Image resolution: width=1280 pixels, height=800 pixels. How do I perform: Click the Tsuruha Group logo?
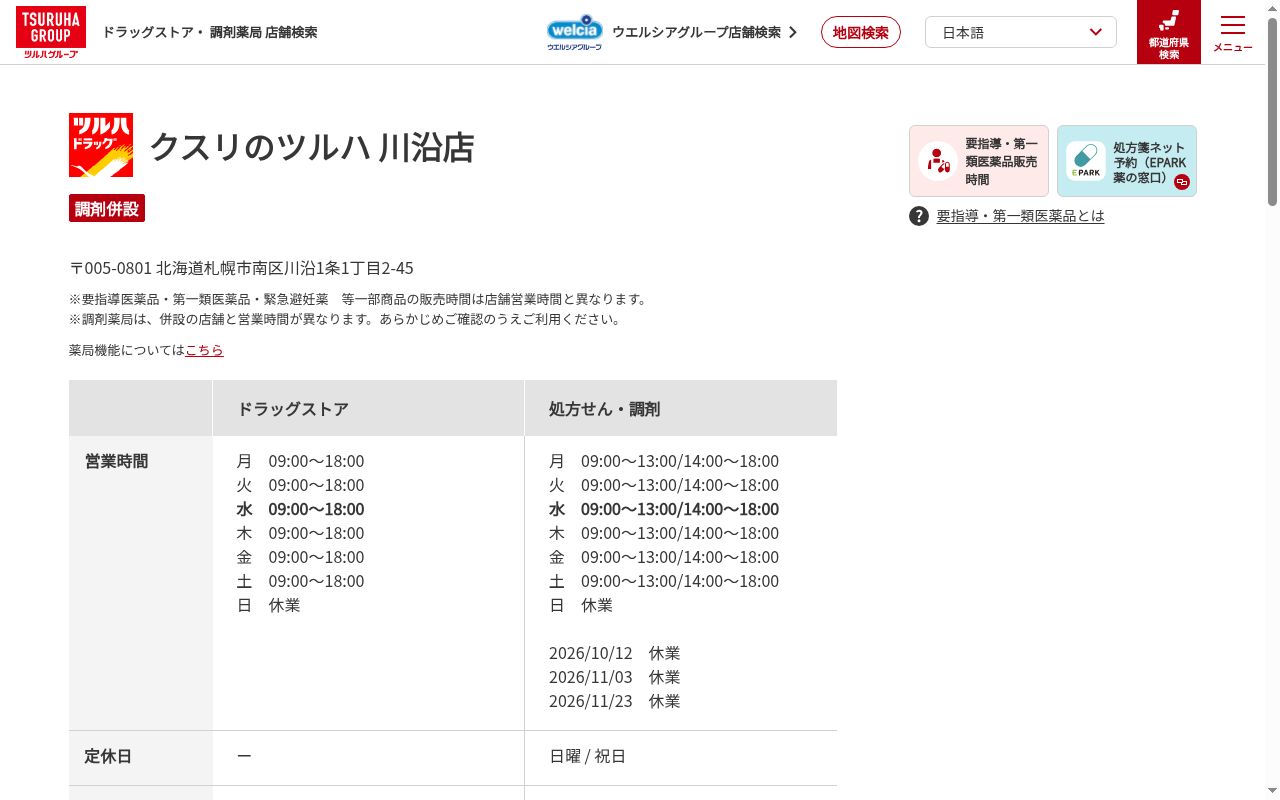51,32
